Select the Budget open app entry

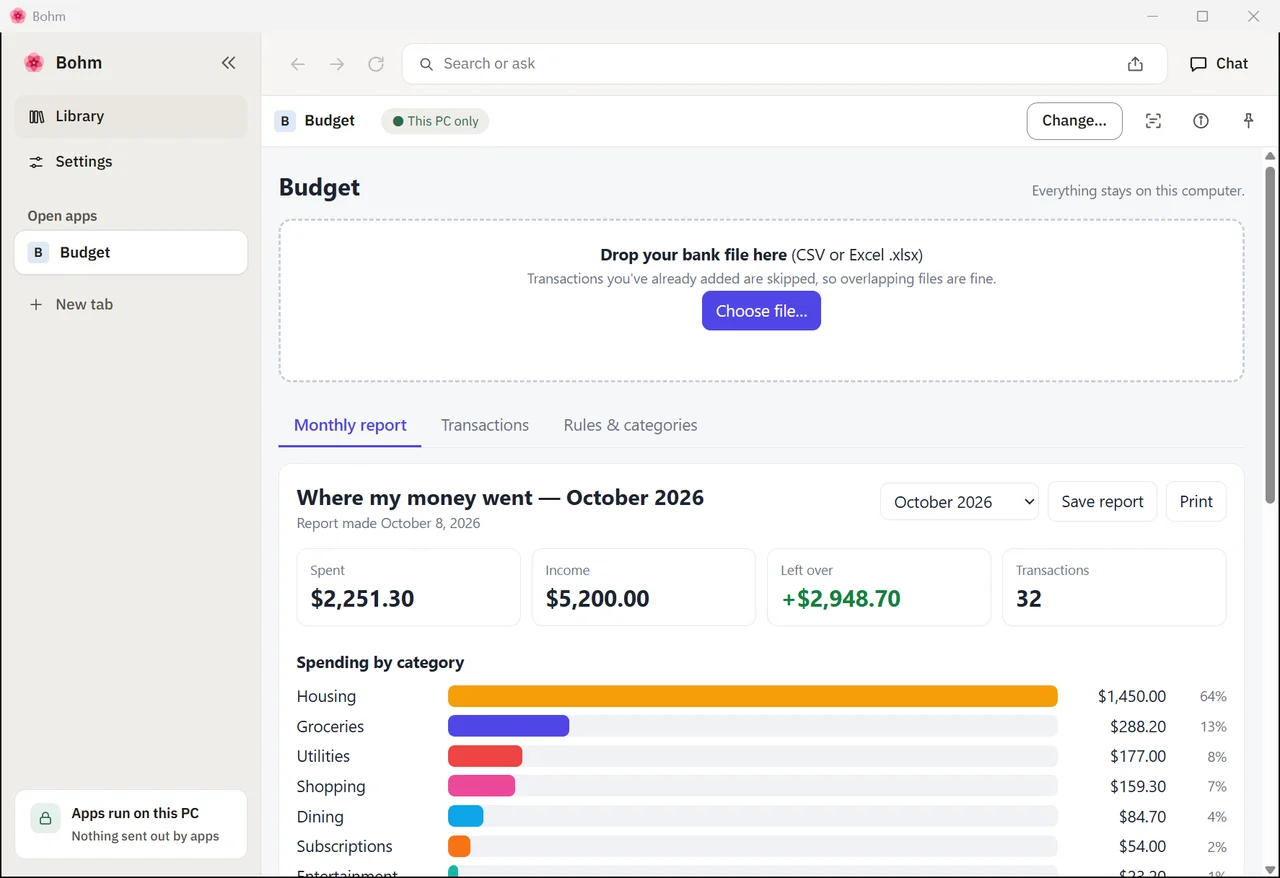pos(131,252)
